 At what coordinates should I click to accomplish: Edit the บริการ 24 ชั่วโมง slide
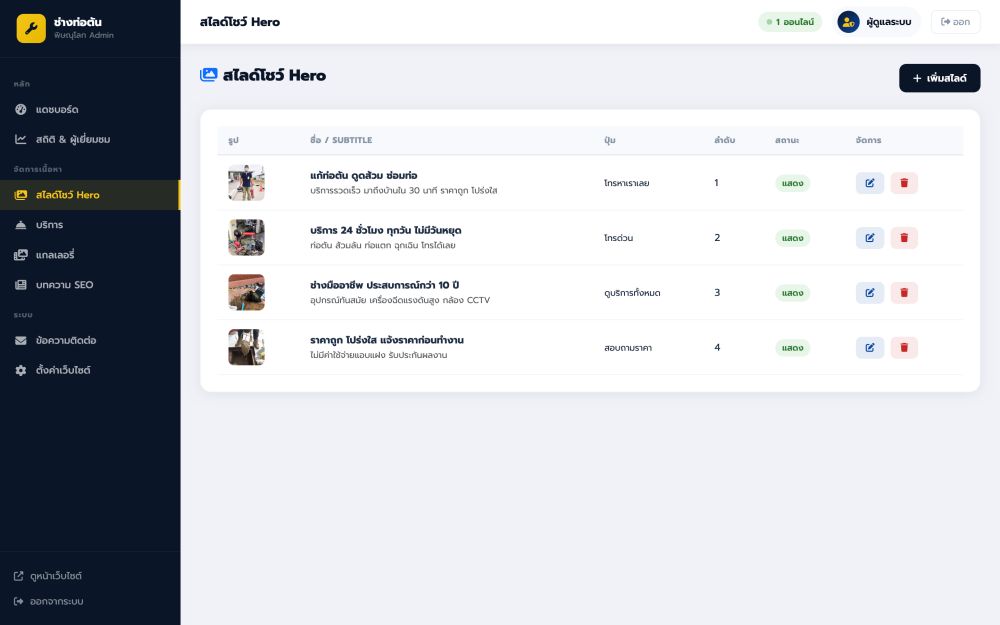869,238
